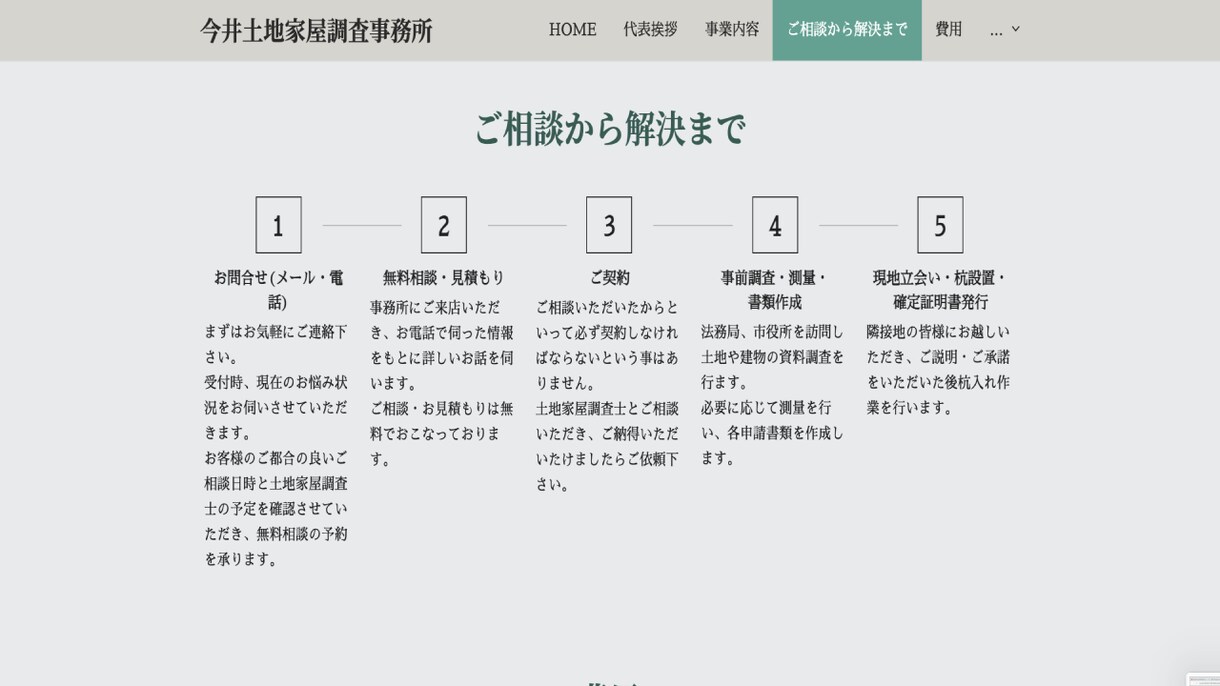Click the 事前調査・測量・書類作成 heading
Screen dimensions: 1220x686
point(775,289)
